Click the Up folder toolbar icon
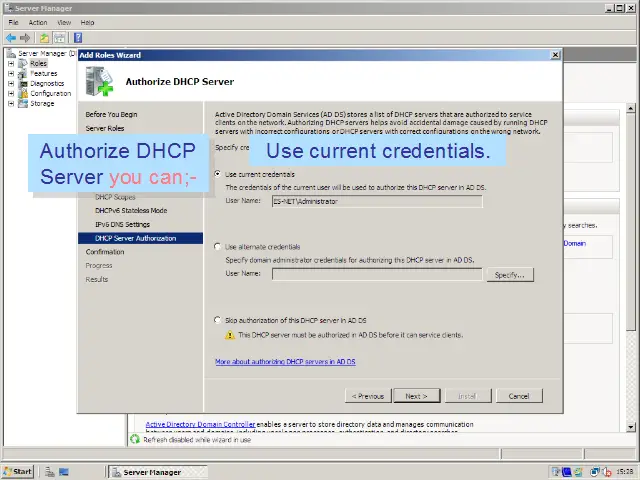Viewport: 640px width, 480px height. pos(44,38)
